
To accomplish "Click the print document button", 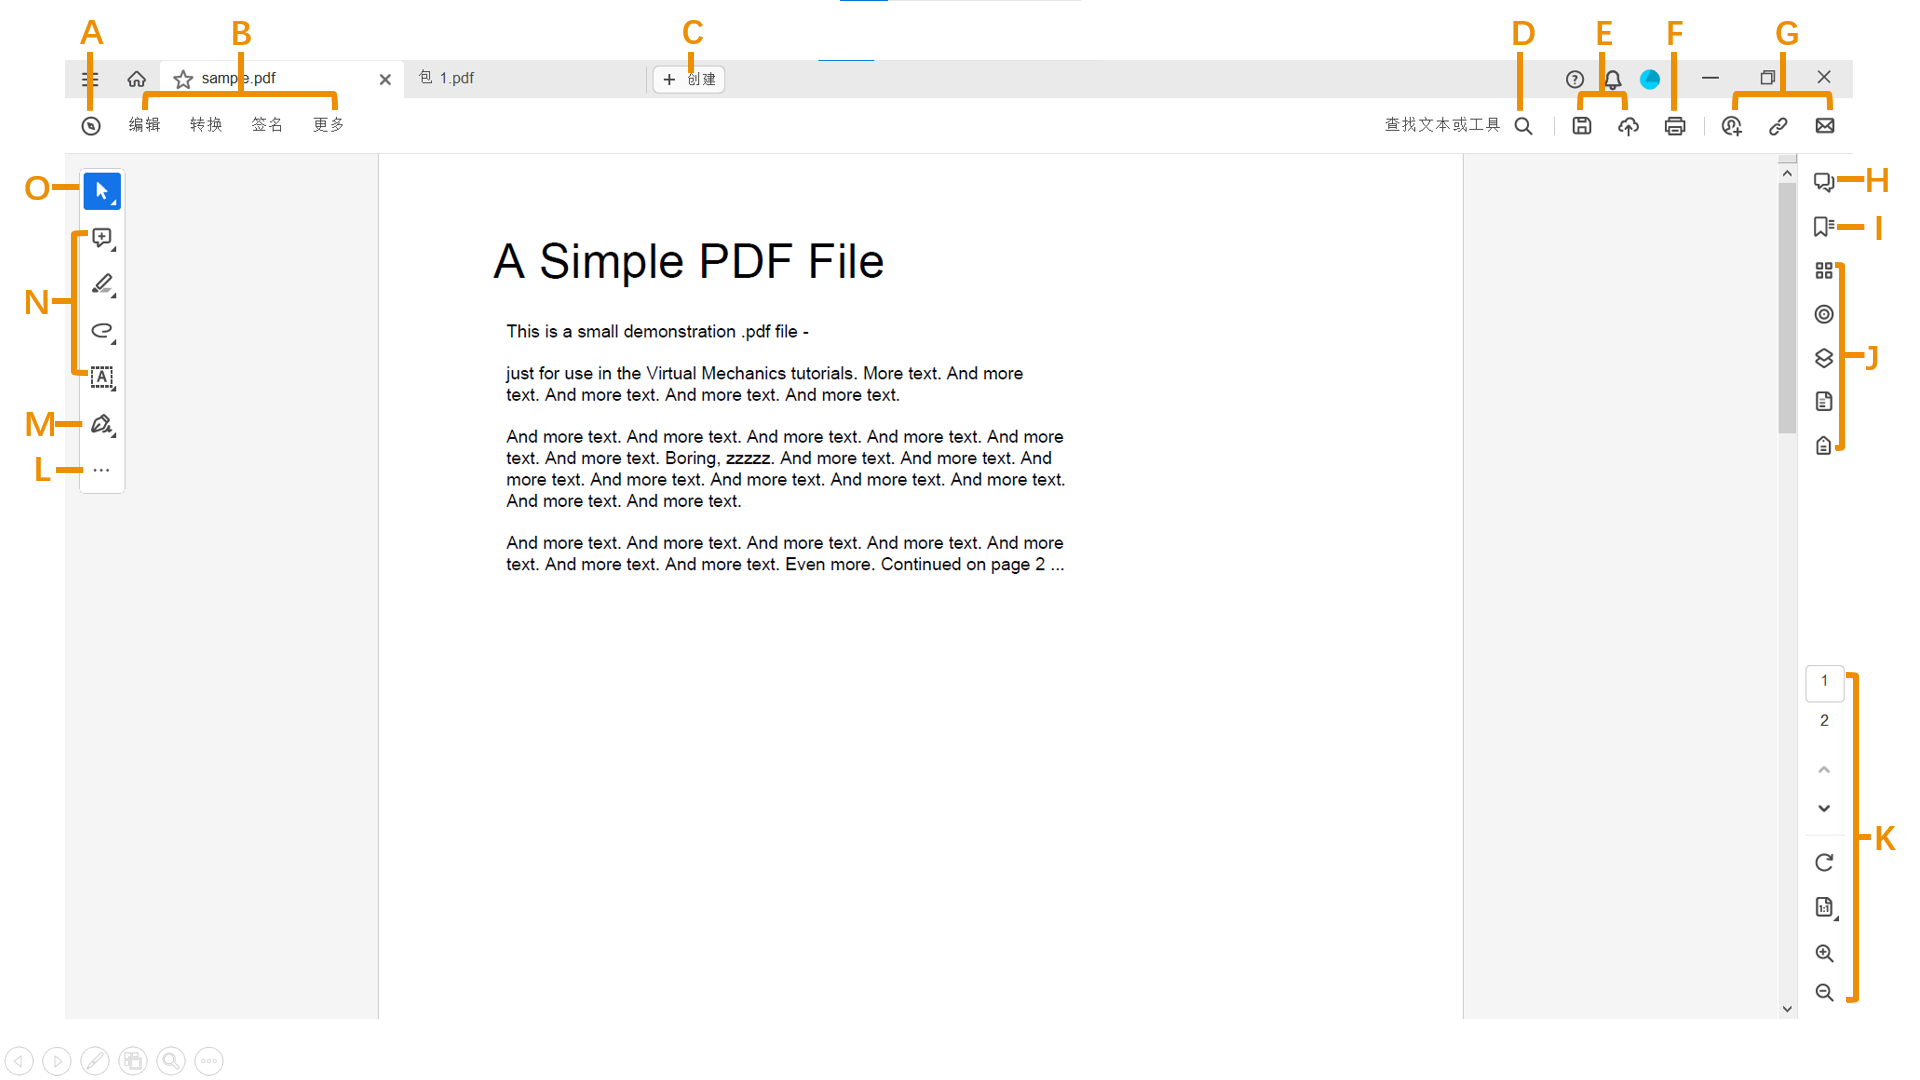I will pos(1676,125).
